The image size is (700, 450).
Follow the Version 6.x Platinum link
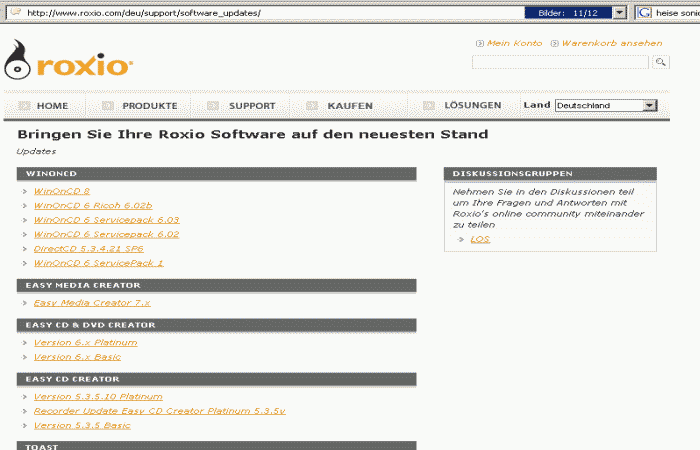[x=85, y=342]
